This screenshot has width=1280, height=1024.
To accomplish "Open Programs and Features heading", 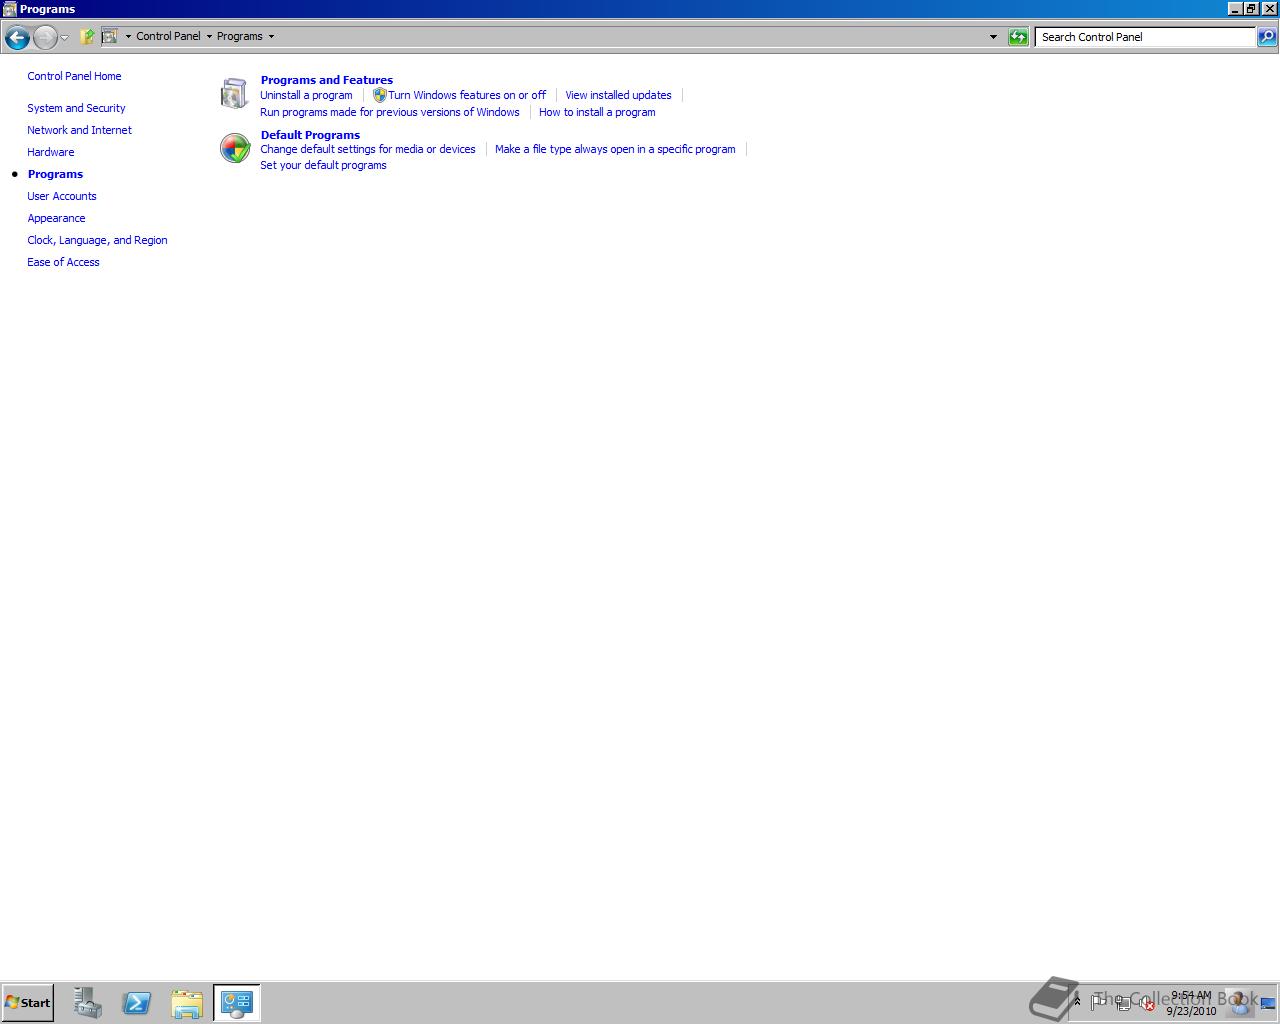I will [x=326, y=80].
